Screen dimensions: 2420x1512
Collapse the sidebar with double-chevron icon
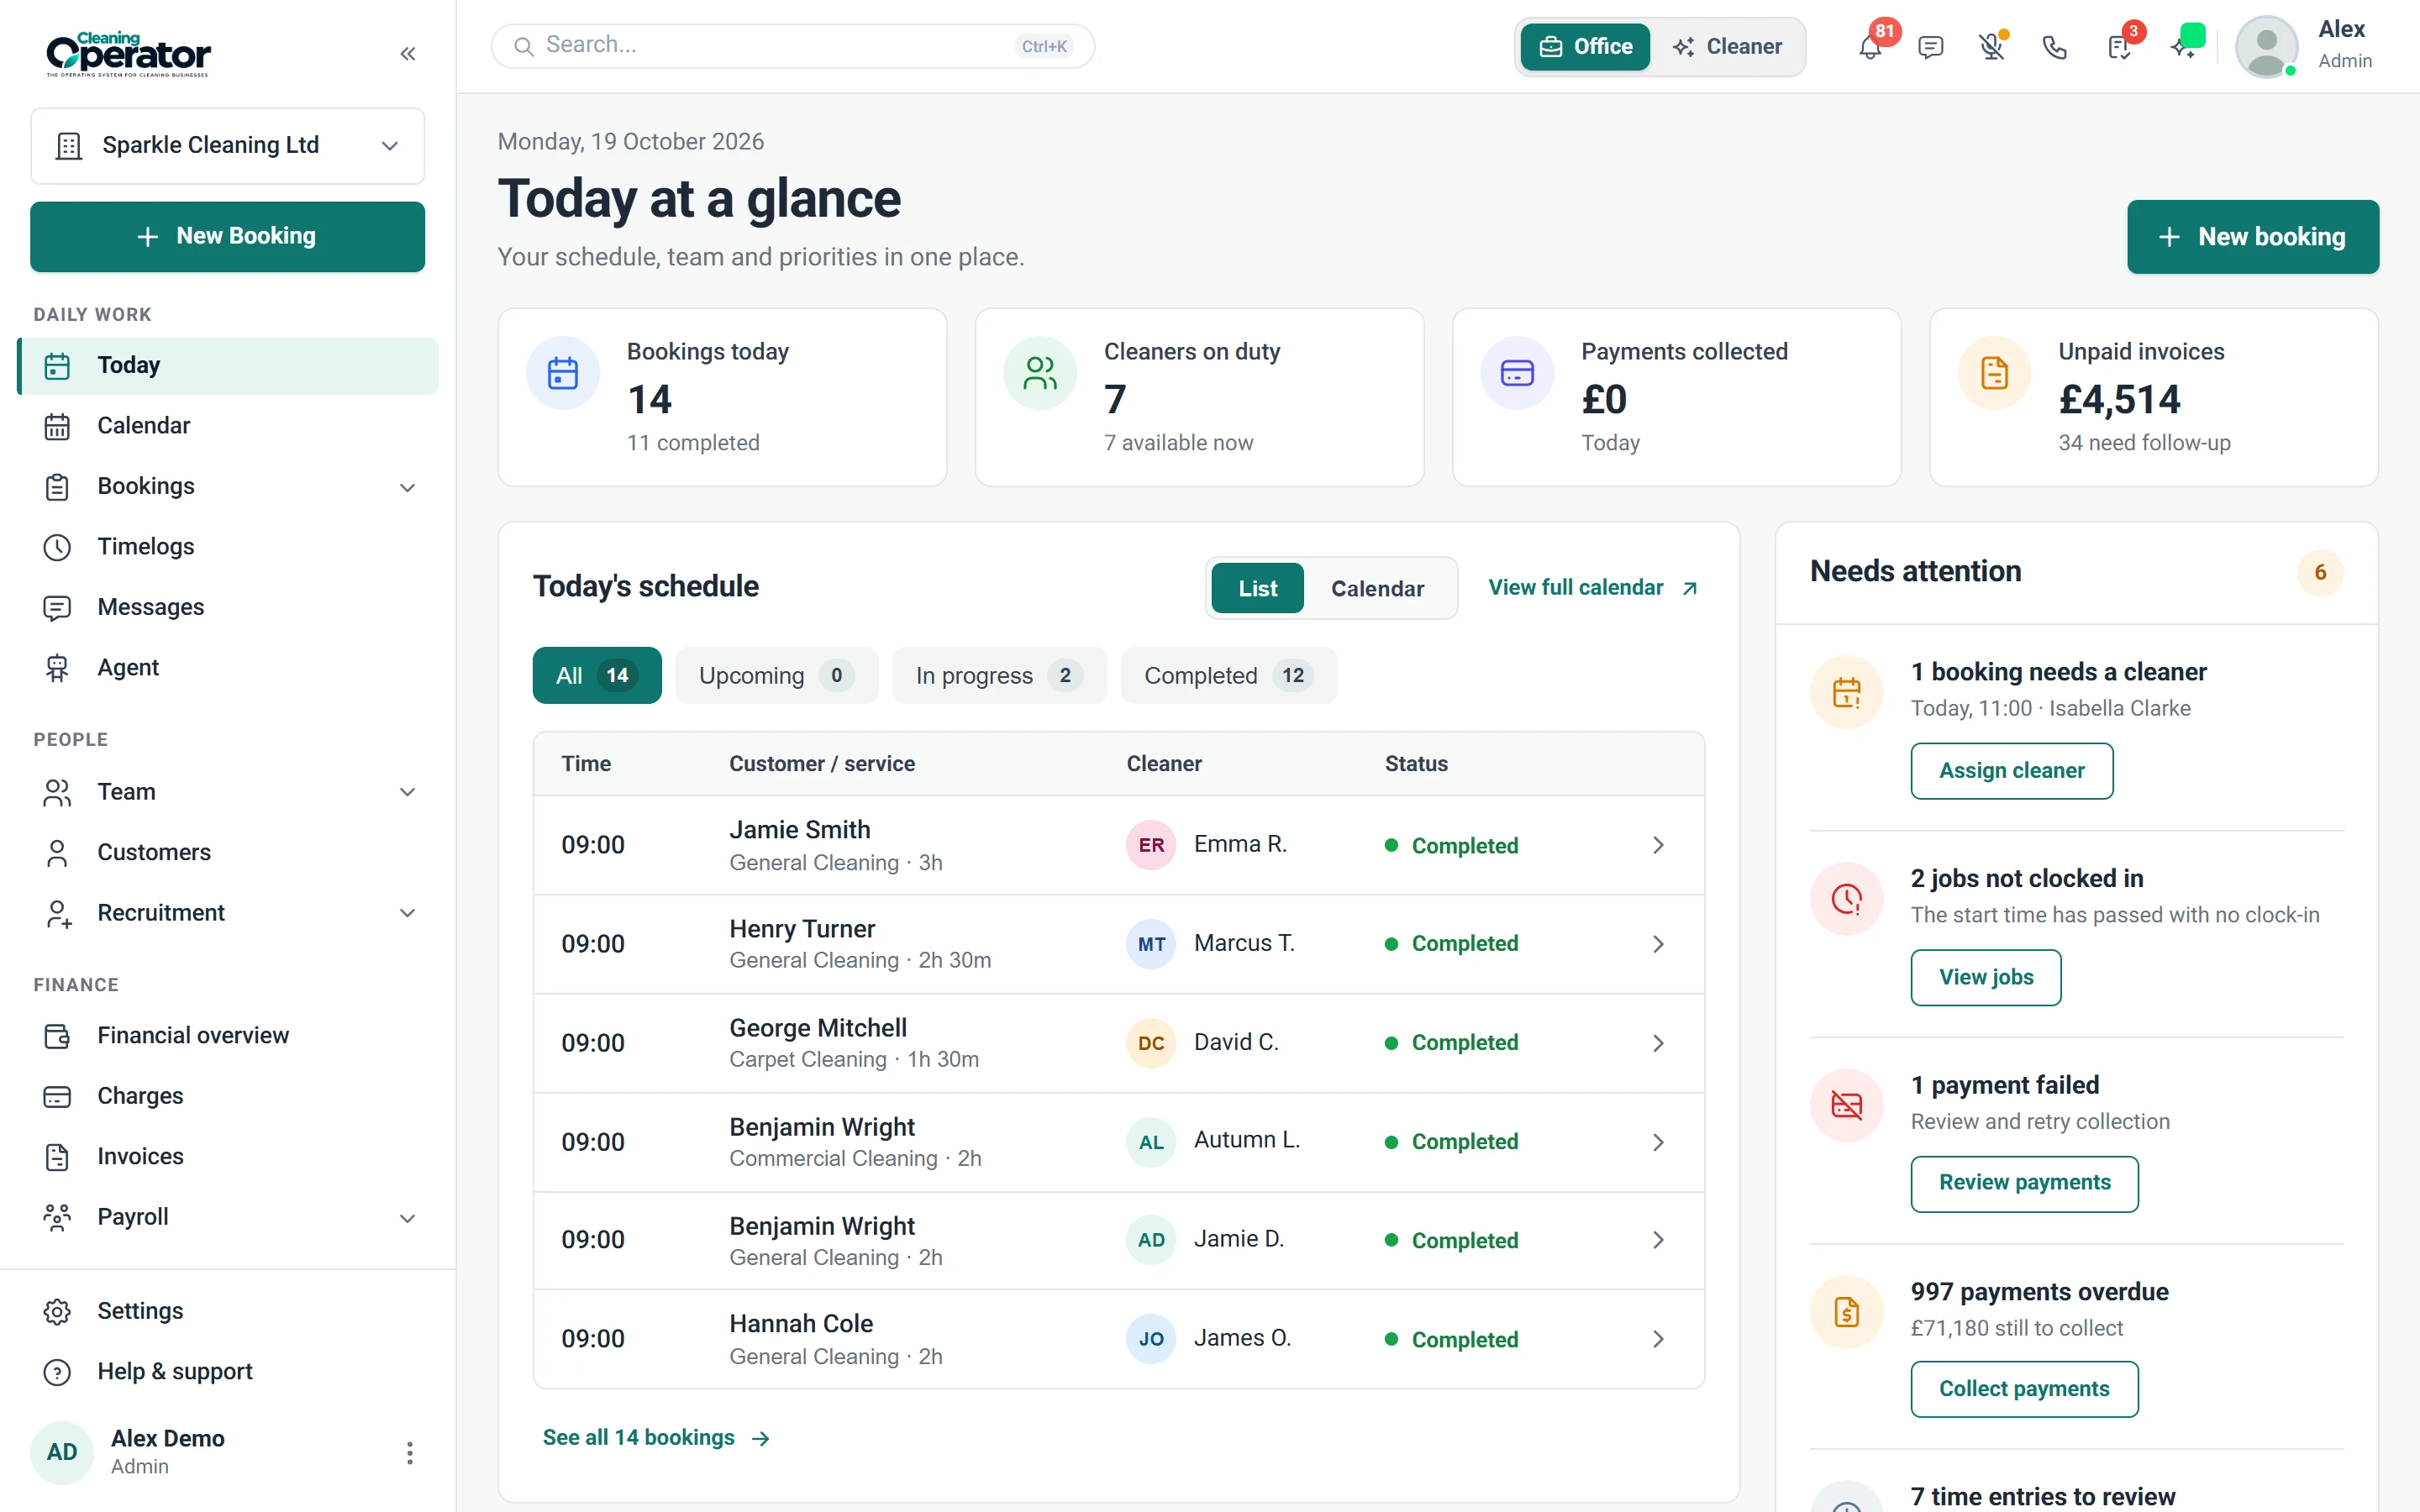coord(407,54)
